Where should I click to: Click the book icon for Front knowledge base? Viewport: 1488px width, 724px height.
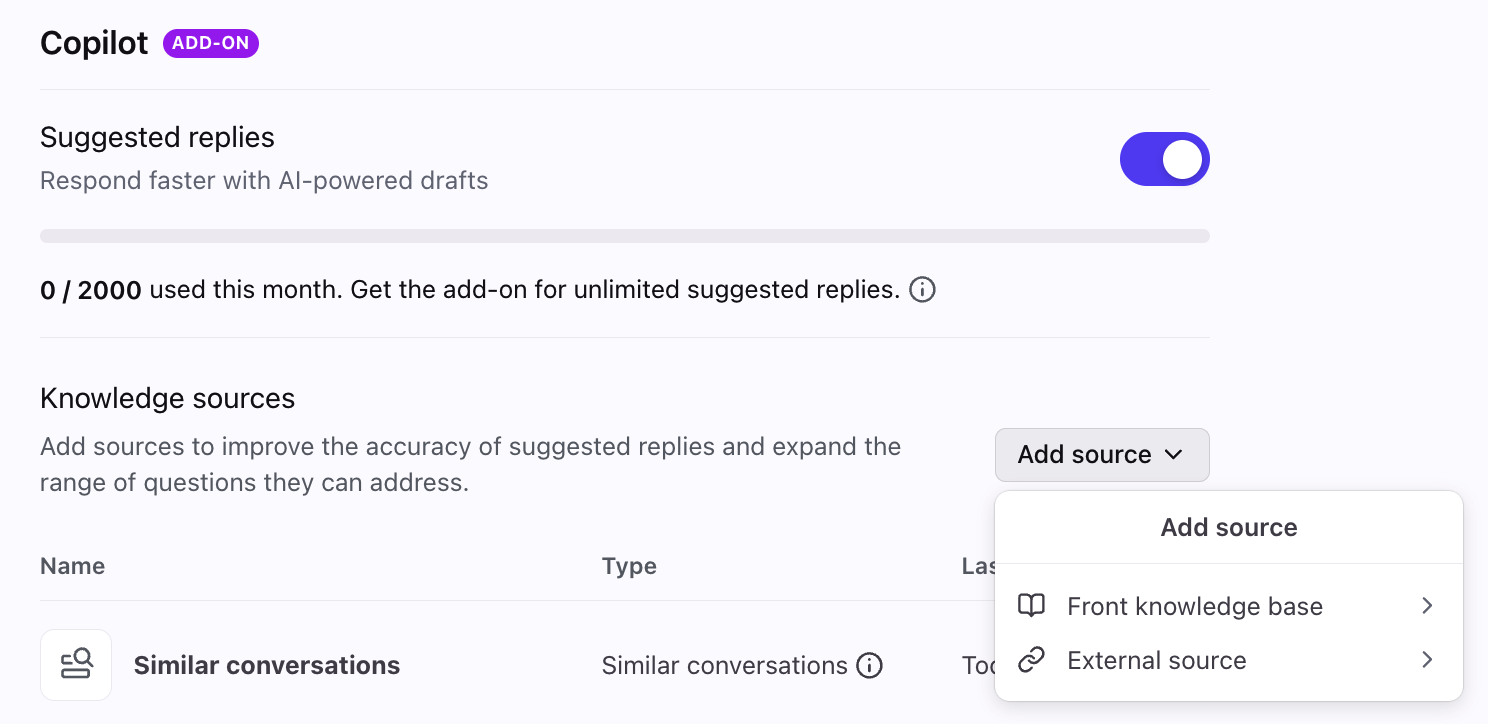[1031, 606]
